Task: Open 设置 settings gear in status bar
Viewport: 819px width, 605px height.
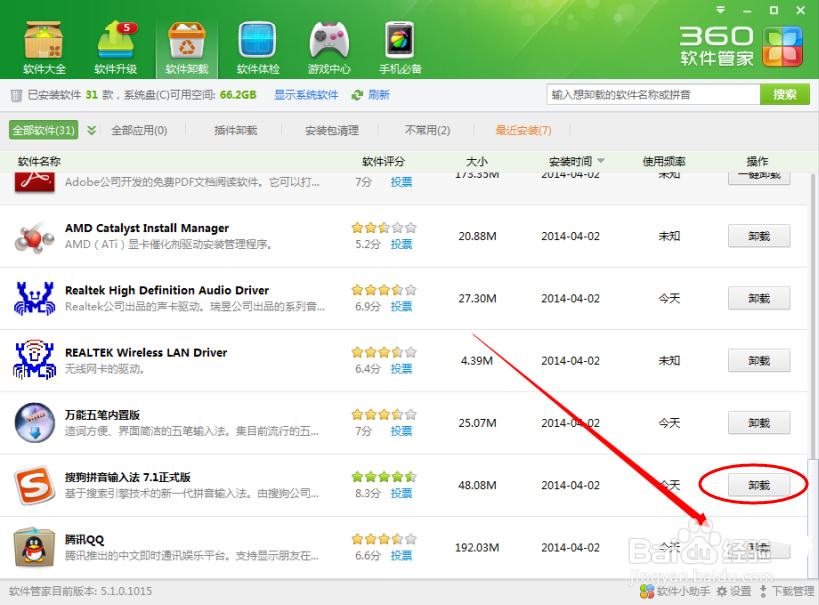Action: (x=734, y=591)
